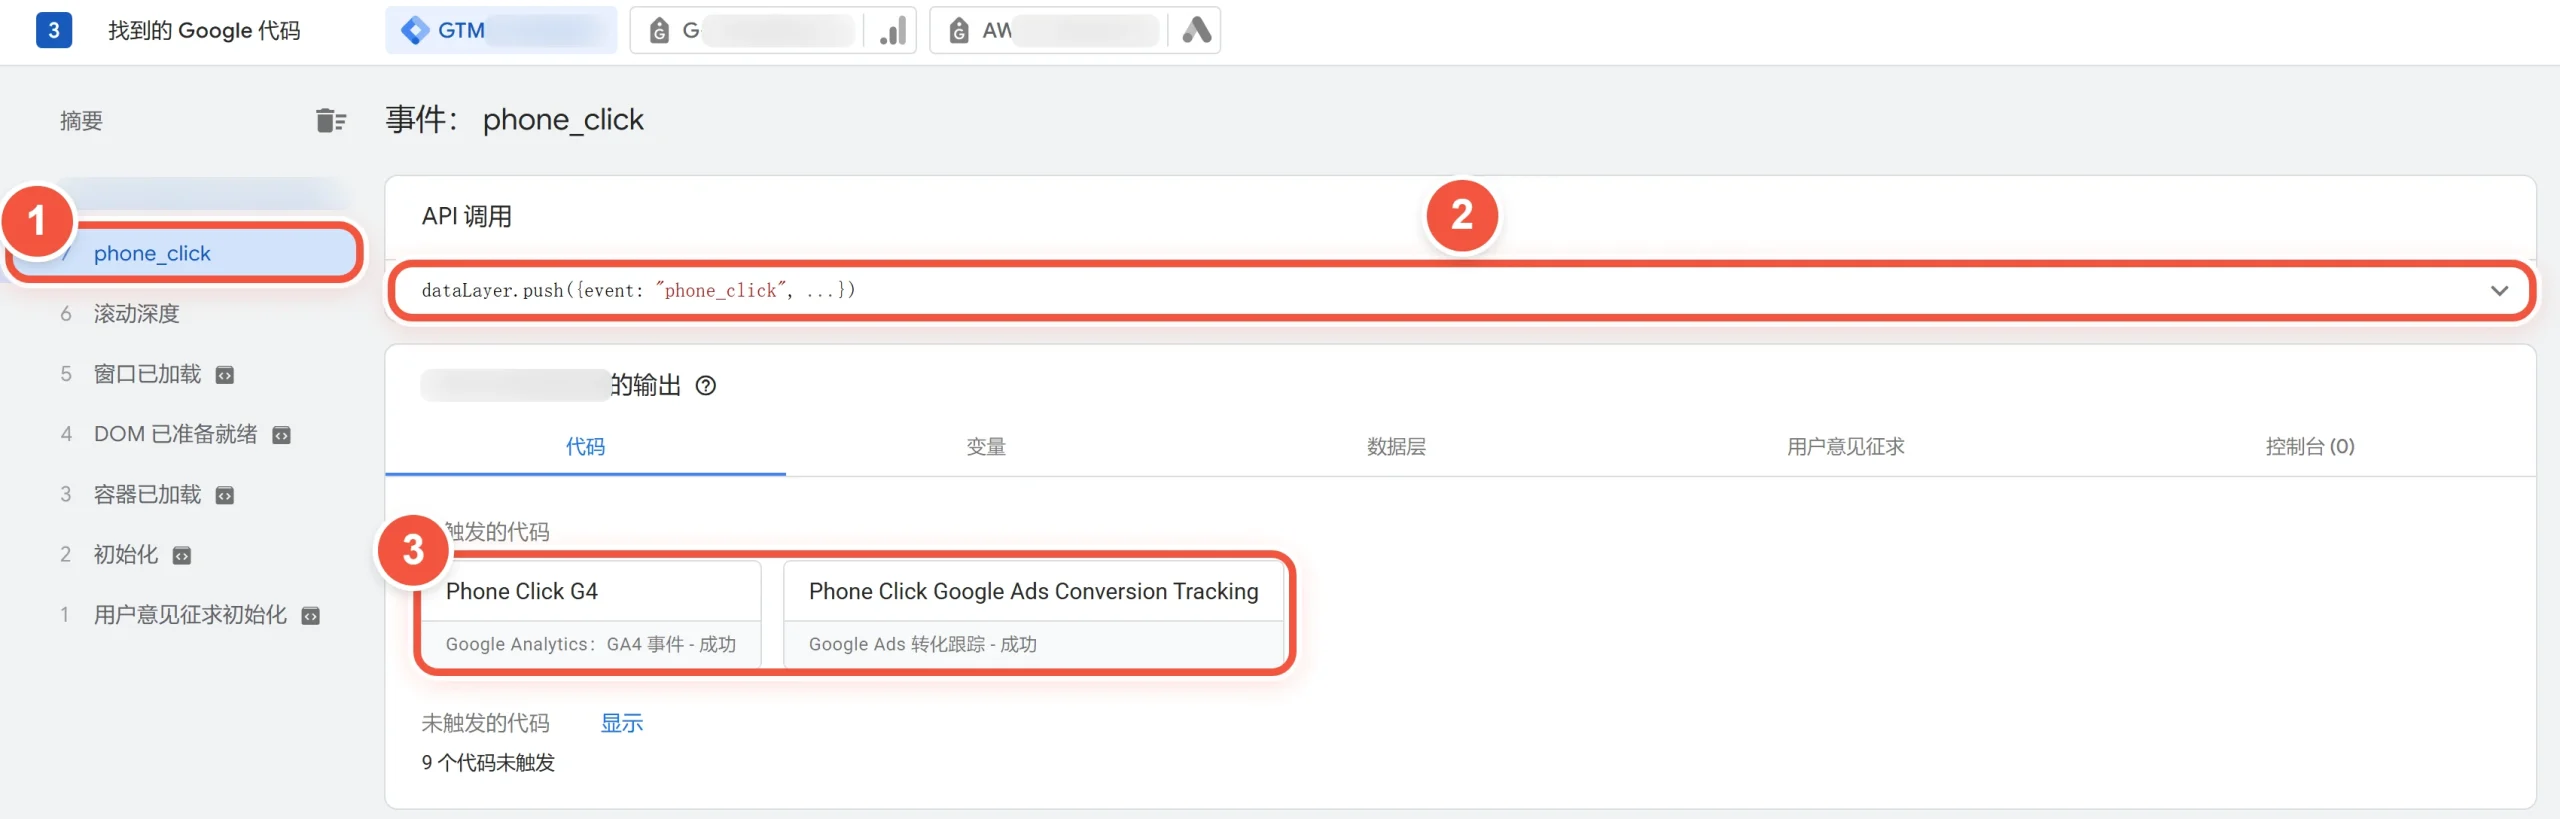Switch to the 代码 tab
Viewport: 2560px width, 819px height.
click(585, 446)
